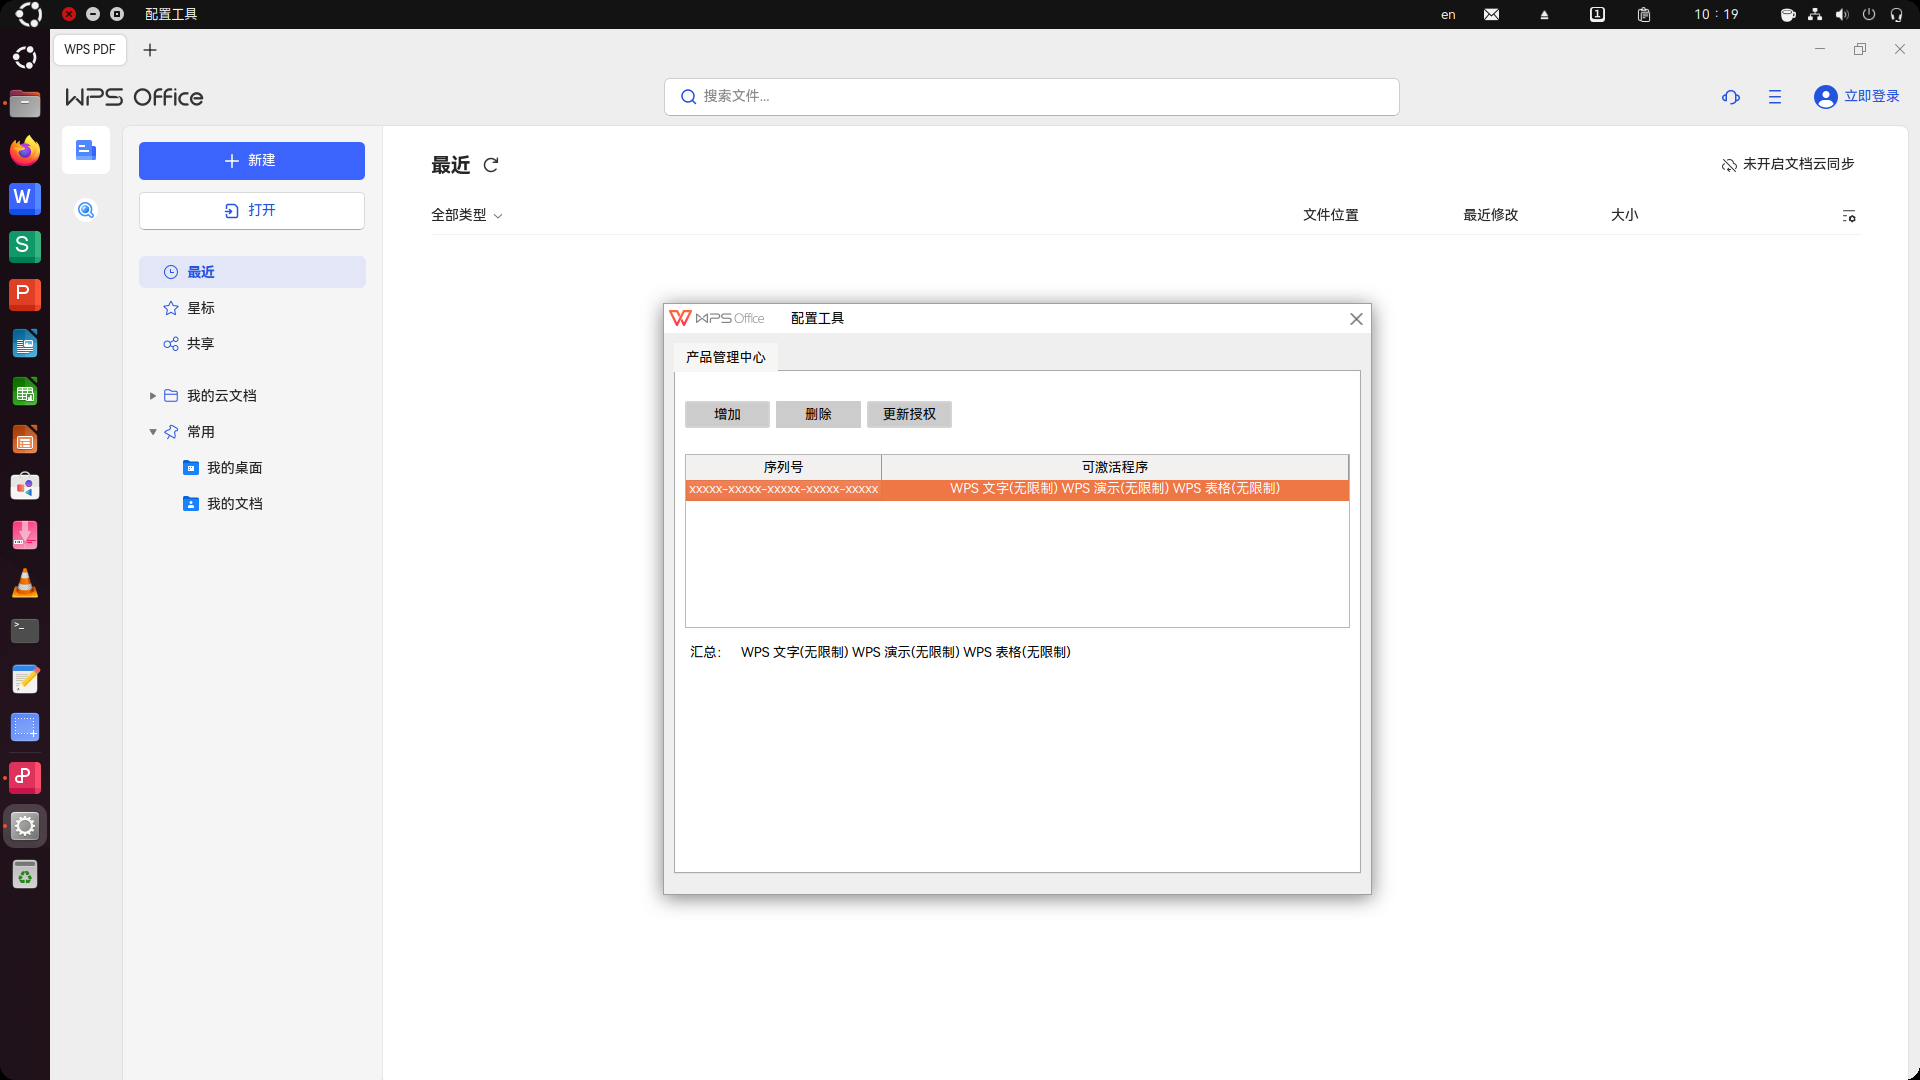Viewport: 1920px width, 1080px height.
Task: Open the mail icon in top panel
Action: pyautogui.click(x=1491, y=14)
